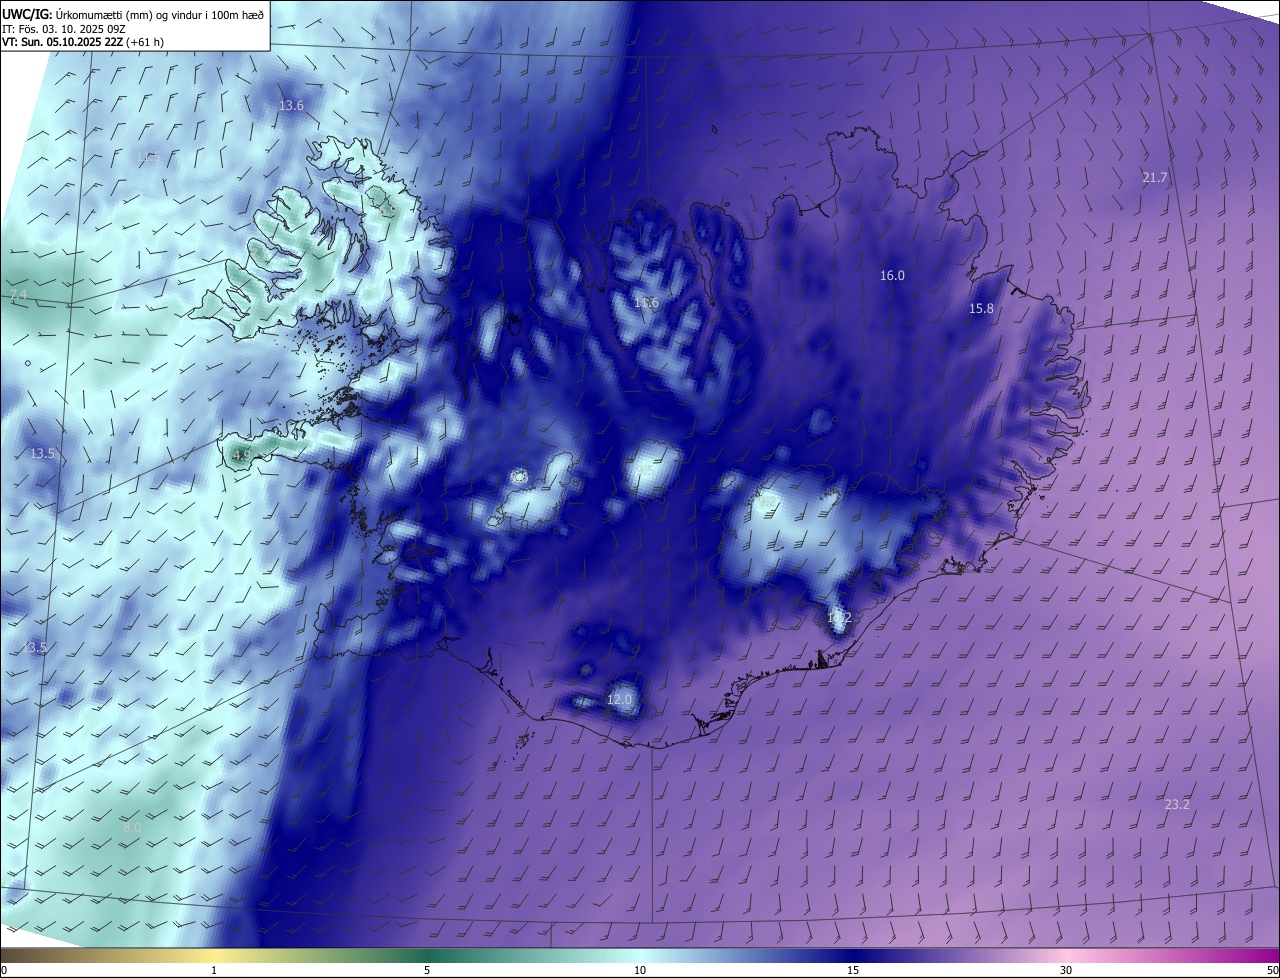Viewport: 1280px width, 978px height.
Task: Click the 13.6 value label on the map
Action: pos(291,106)
